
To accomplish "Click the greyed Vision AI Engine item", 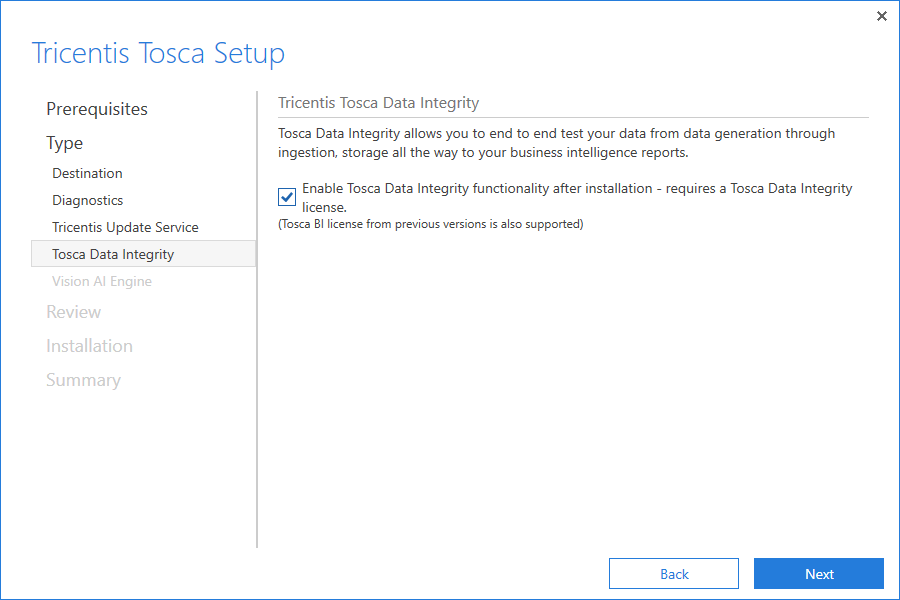I will click(x=102, y=281).
